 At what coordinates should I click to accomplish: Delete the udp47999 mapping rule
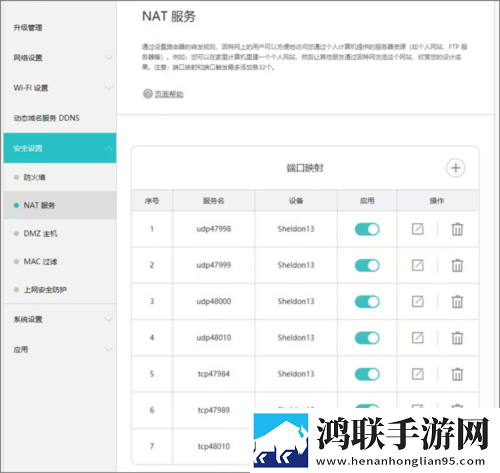click(457, 265)
